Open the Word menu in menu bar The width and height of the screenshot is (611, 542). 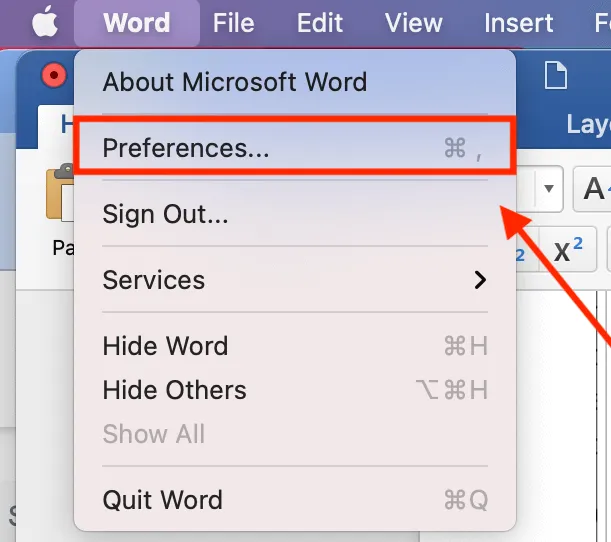point(137,23)
